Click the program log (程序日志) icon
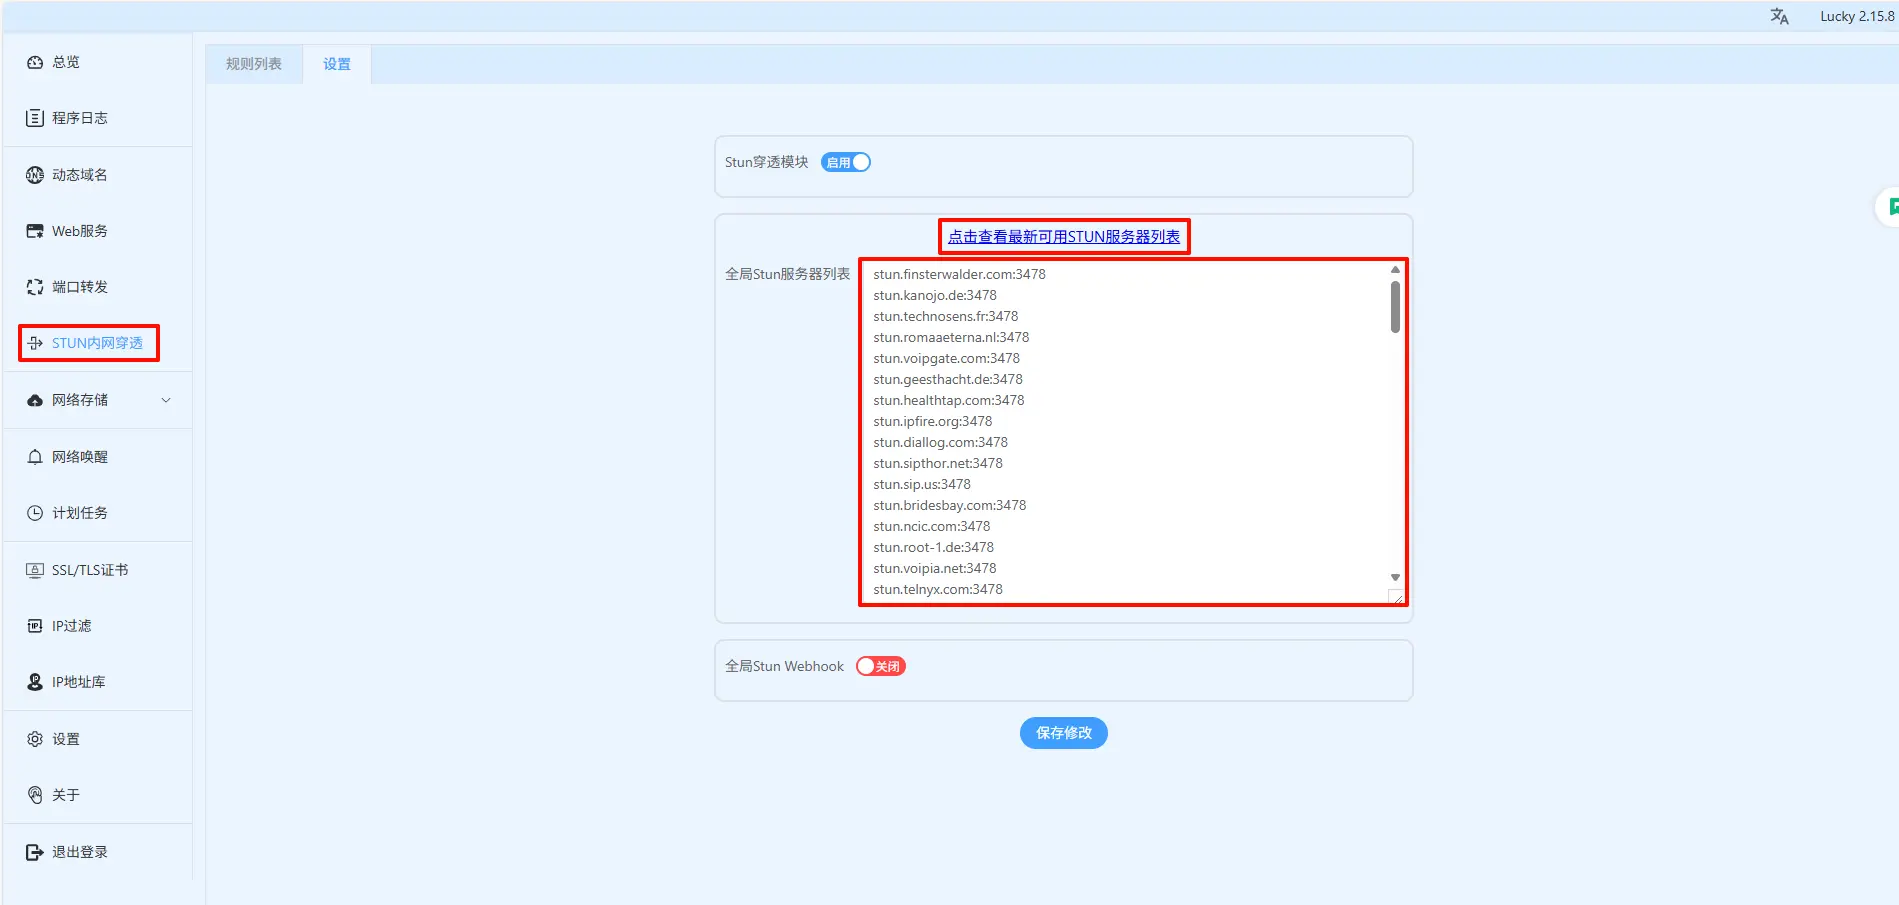The width and height of the screenshot is (1899, 905). click(35, 118)
